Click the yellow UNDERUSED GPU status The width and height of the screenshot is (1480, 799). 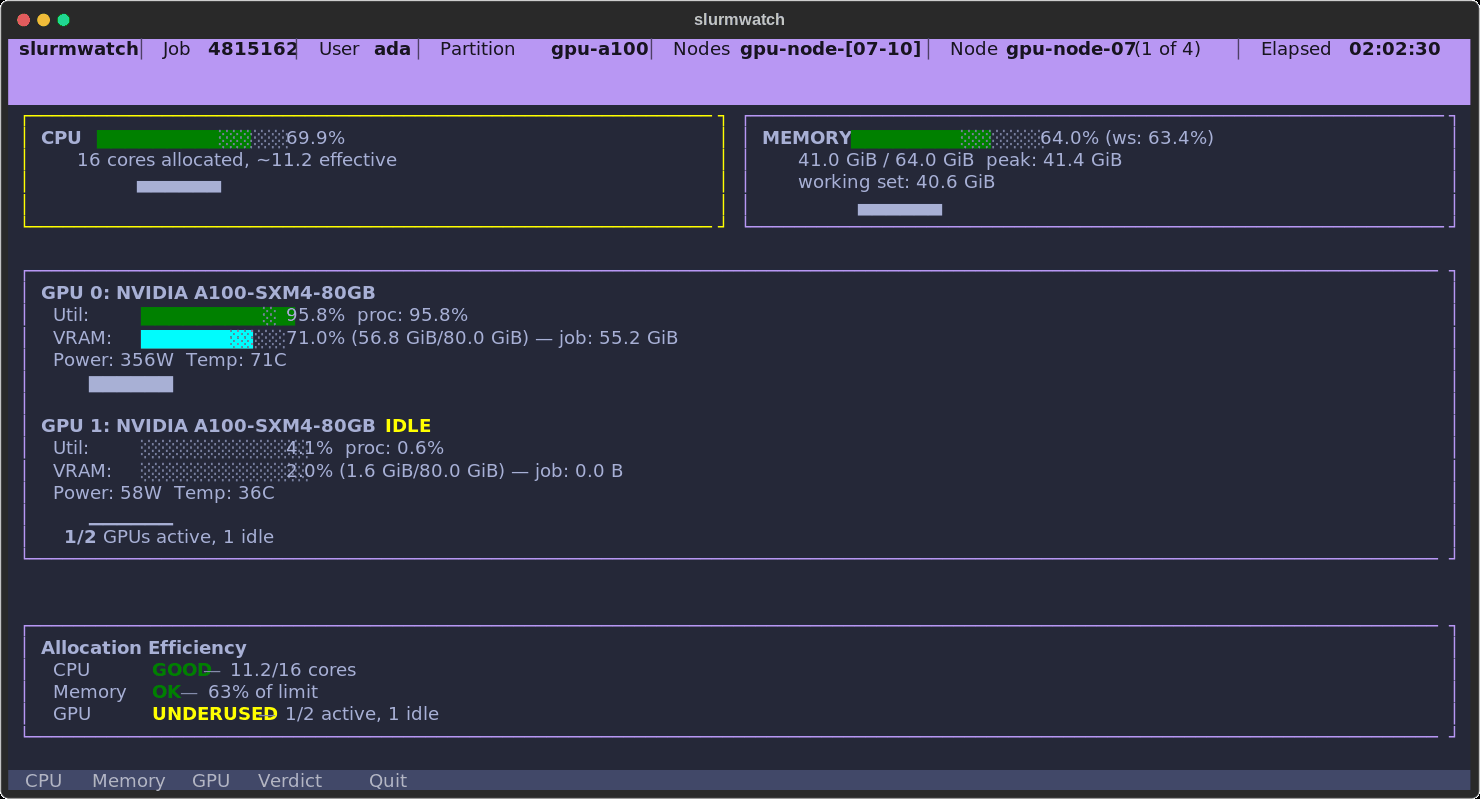(x=214, y=714)
